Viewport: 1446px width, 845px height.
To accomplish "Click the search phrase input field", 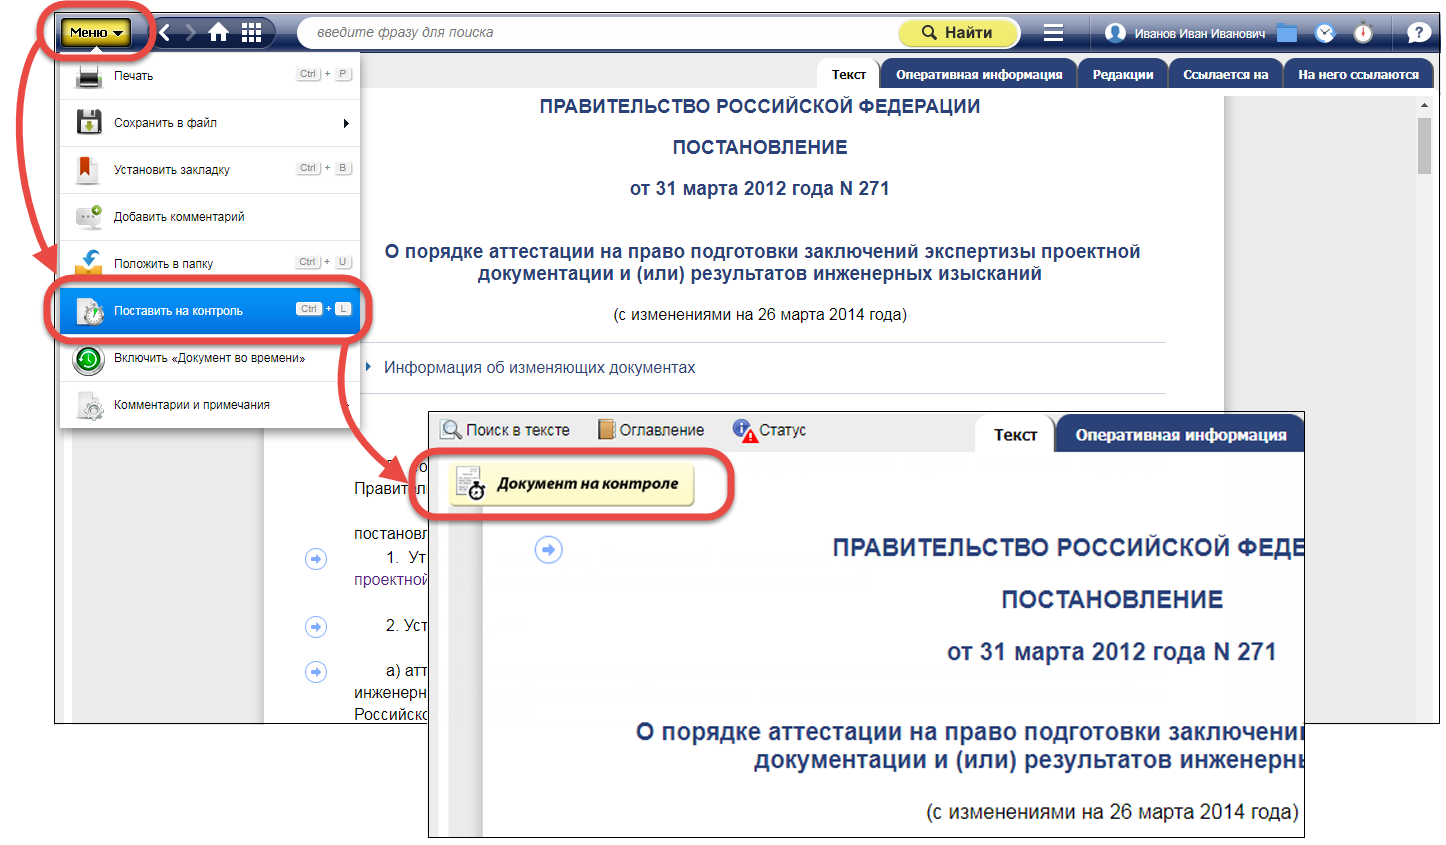I will [600, 33].
